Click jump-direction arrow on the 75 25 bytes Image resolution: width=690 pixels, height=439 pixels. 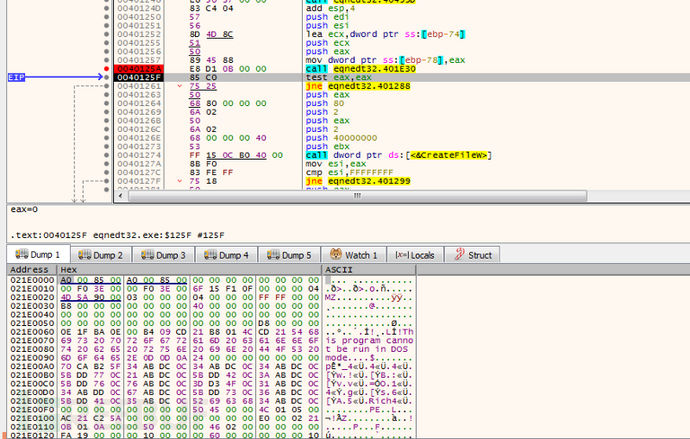point(180,86)
